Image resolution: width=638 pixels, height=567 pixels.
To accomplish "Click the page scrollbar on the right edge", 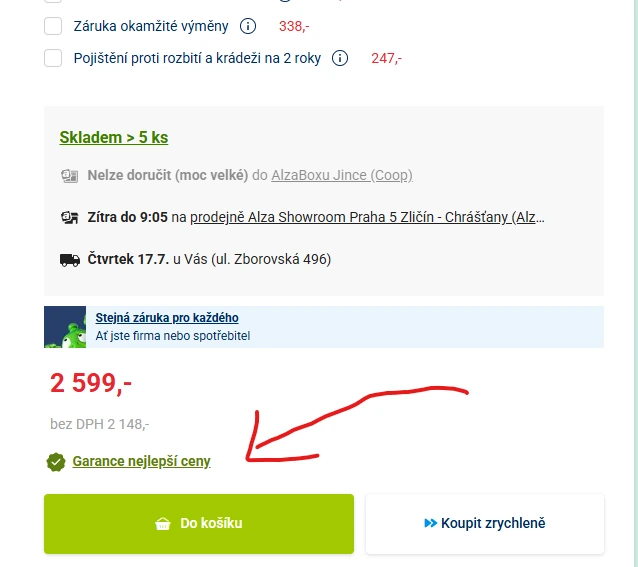I will click(x=636, y=284).
